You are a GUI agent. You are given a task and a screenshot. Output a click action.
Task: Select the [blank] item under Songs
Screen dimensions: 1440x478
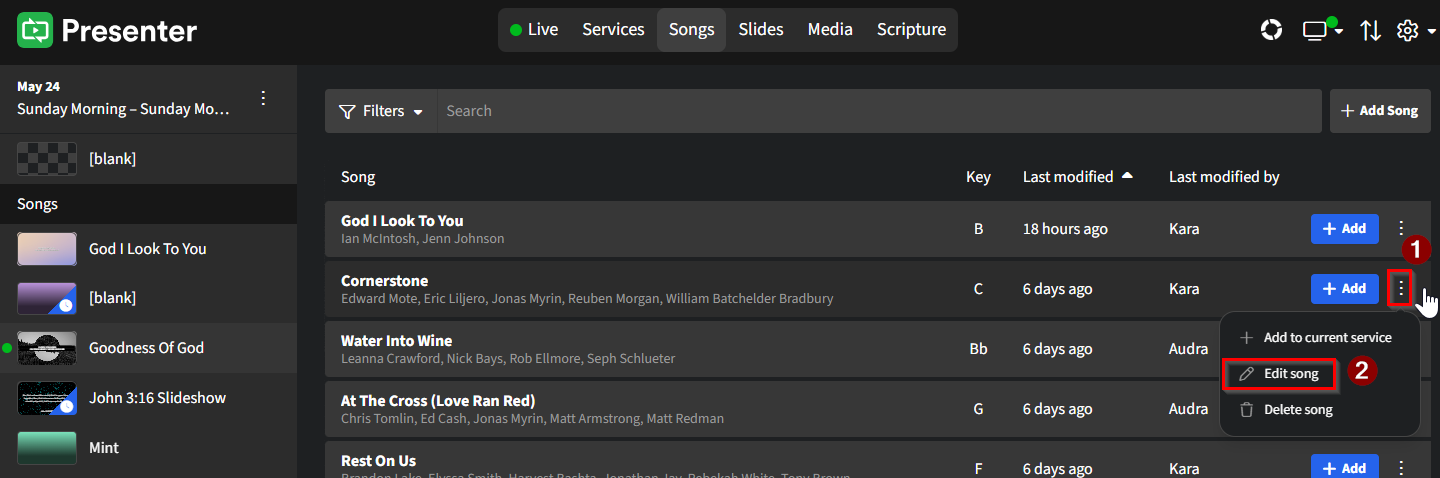(148, 298)
